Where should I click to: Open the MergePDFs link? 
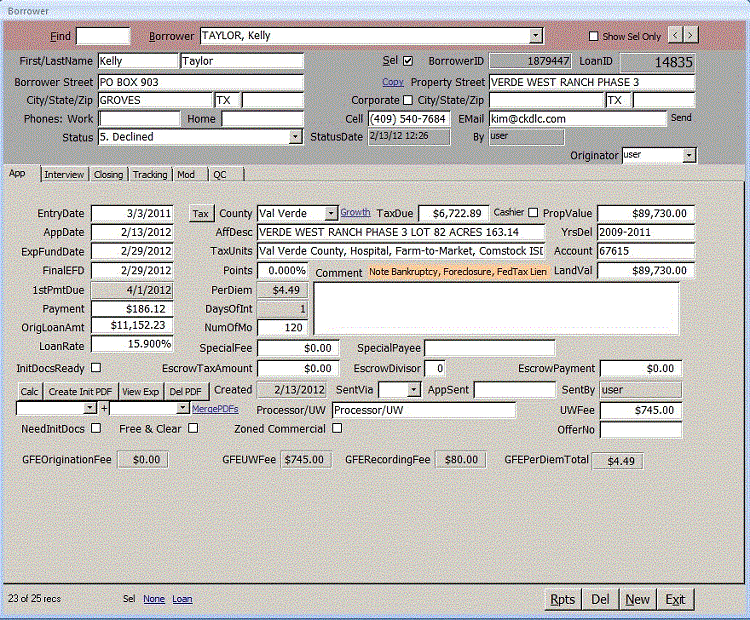[215, 408]
